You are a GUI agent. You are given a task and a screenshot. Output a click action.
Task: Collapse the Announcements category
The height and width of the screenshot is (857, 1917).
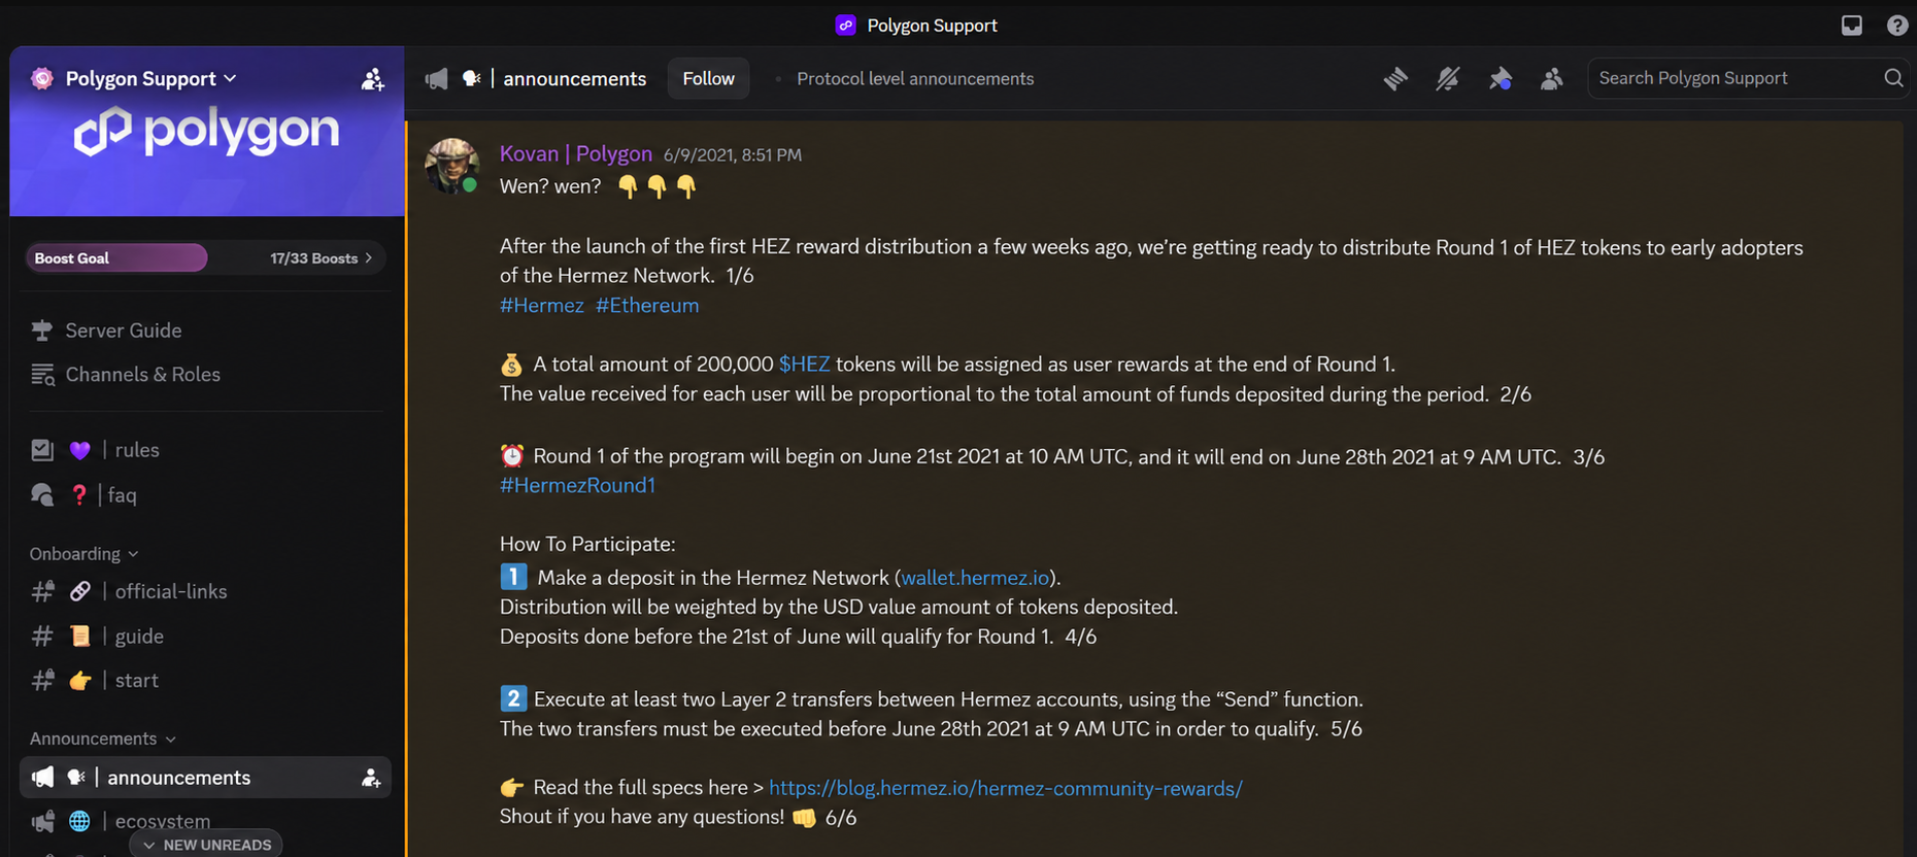coord(102,739)
